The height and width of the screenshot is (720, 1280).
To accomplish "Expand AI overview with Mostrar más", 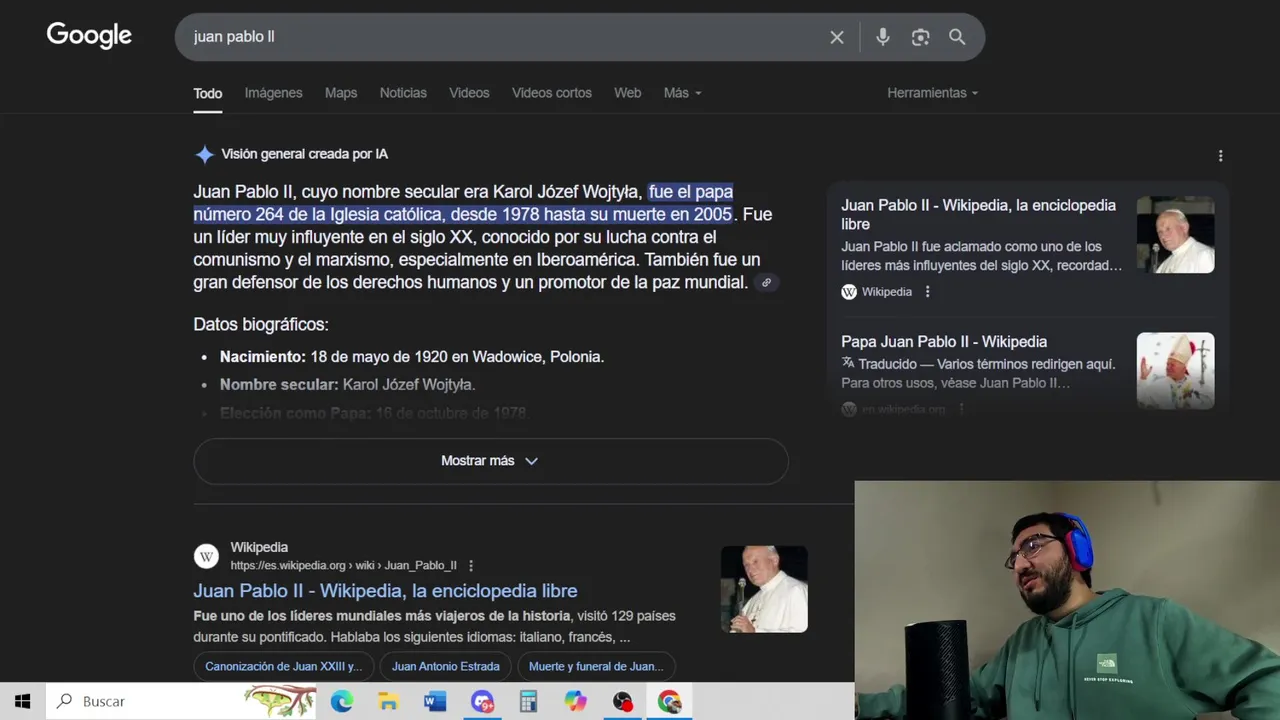I will coord(490,461).
